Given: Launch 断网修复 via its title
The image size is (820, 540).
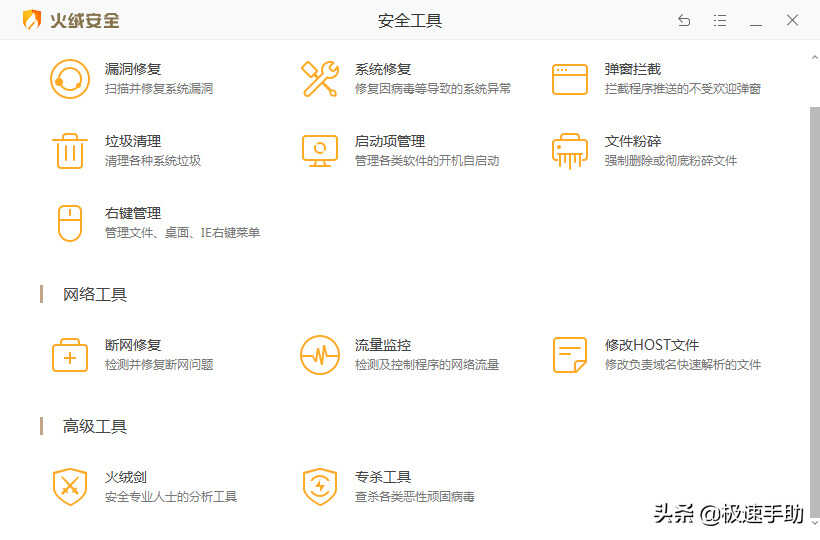Looking at the screenshot, I should [133, 345].
